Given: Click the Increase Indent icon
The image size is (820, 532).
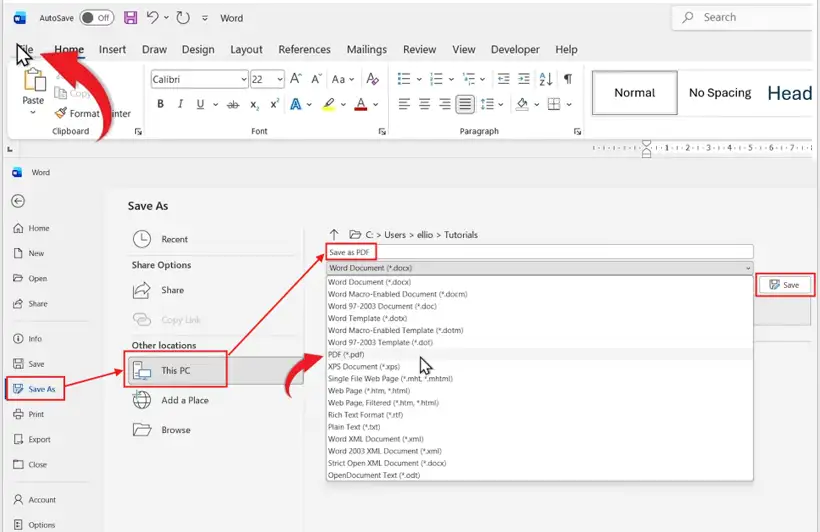Looking at the screenshot, I should pyautogui.click(x=523, y=78).
